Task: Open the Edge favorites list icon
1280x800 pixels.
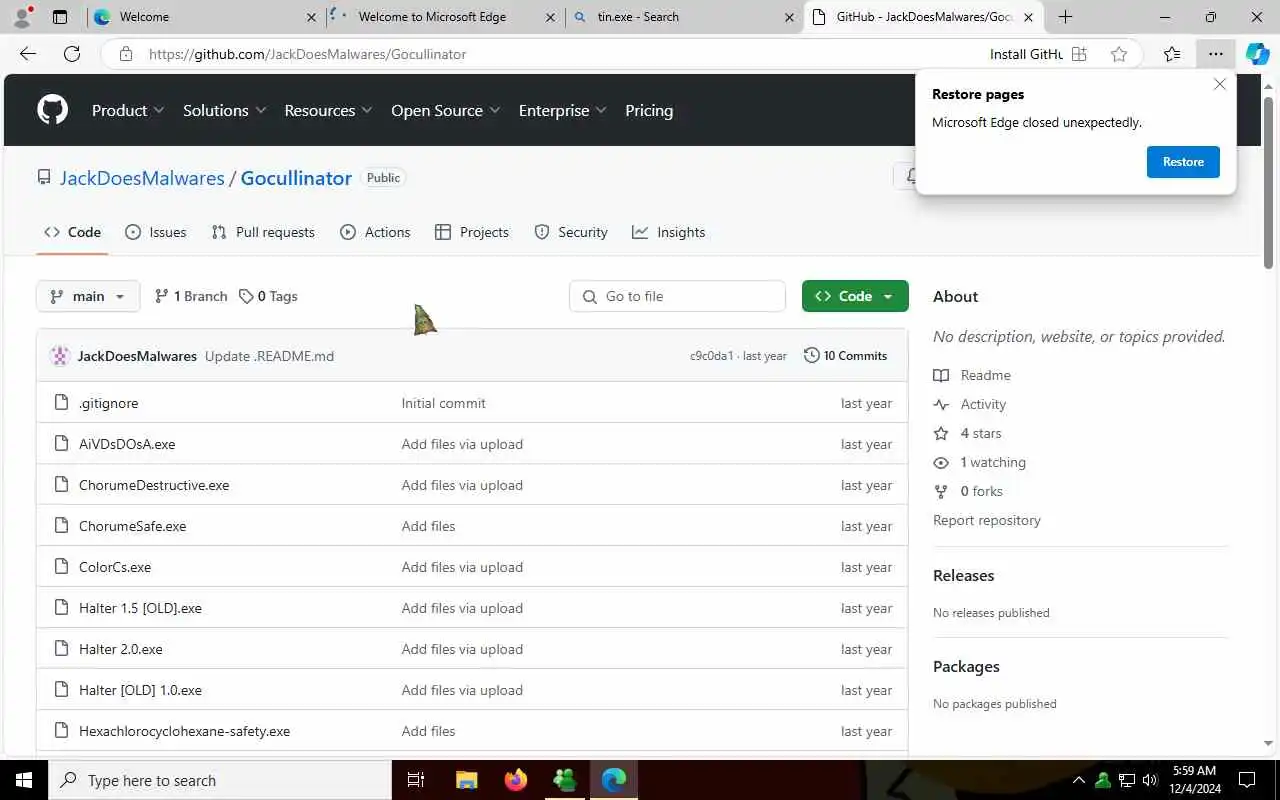Action: pos(1172,54)
